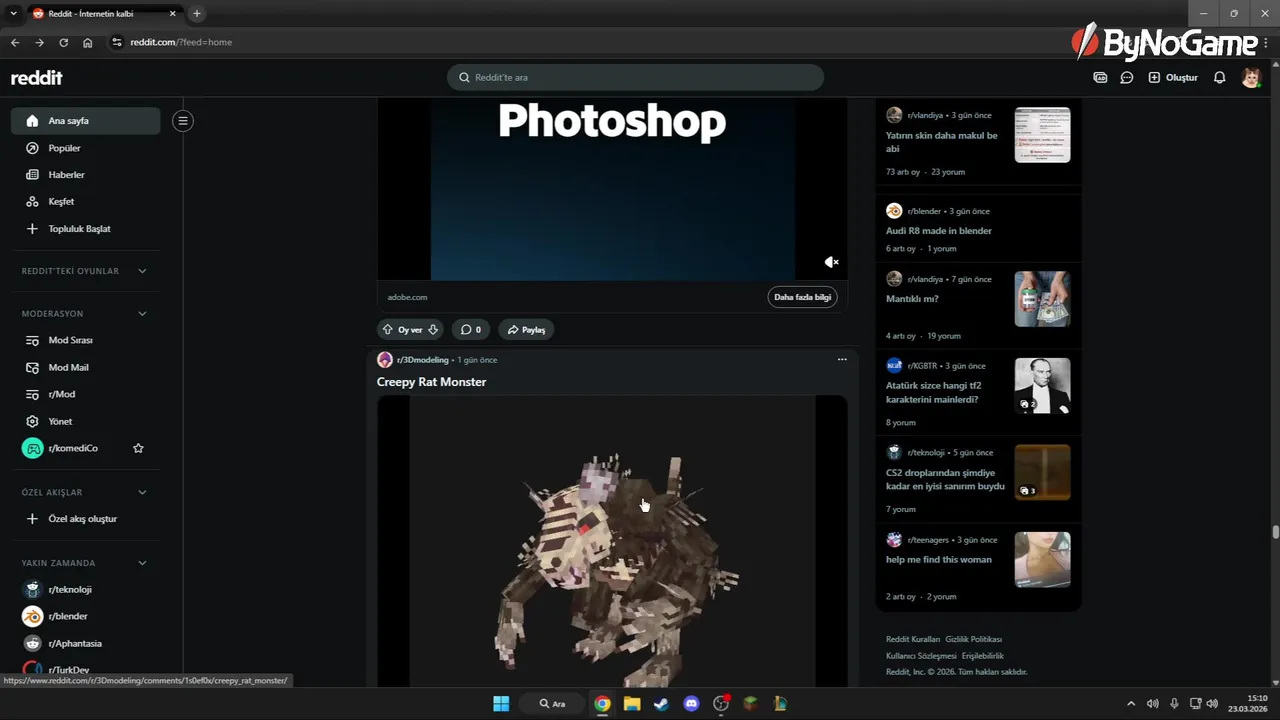Downvote the Adobe ad post

pos(433,330)
